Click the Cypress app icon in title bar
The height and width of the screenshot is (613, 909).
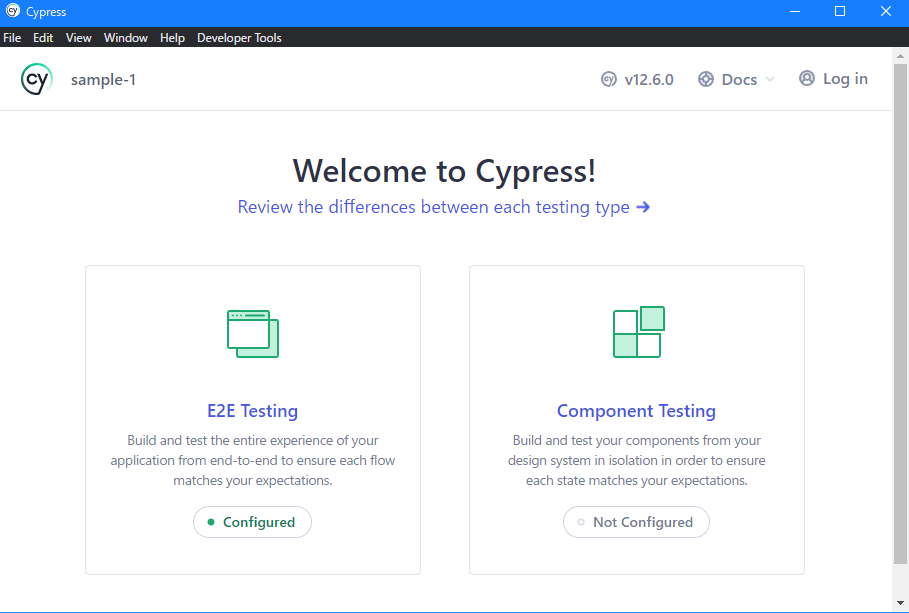12,11
